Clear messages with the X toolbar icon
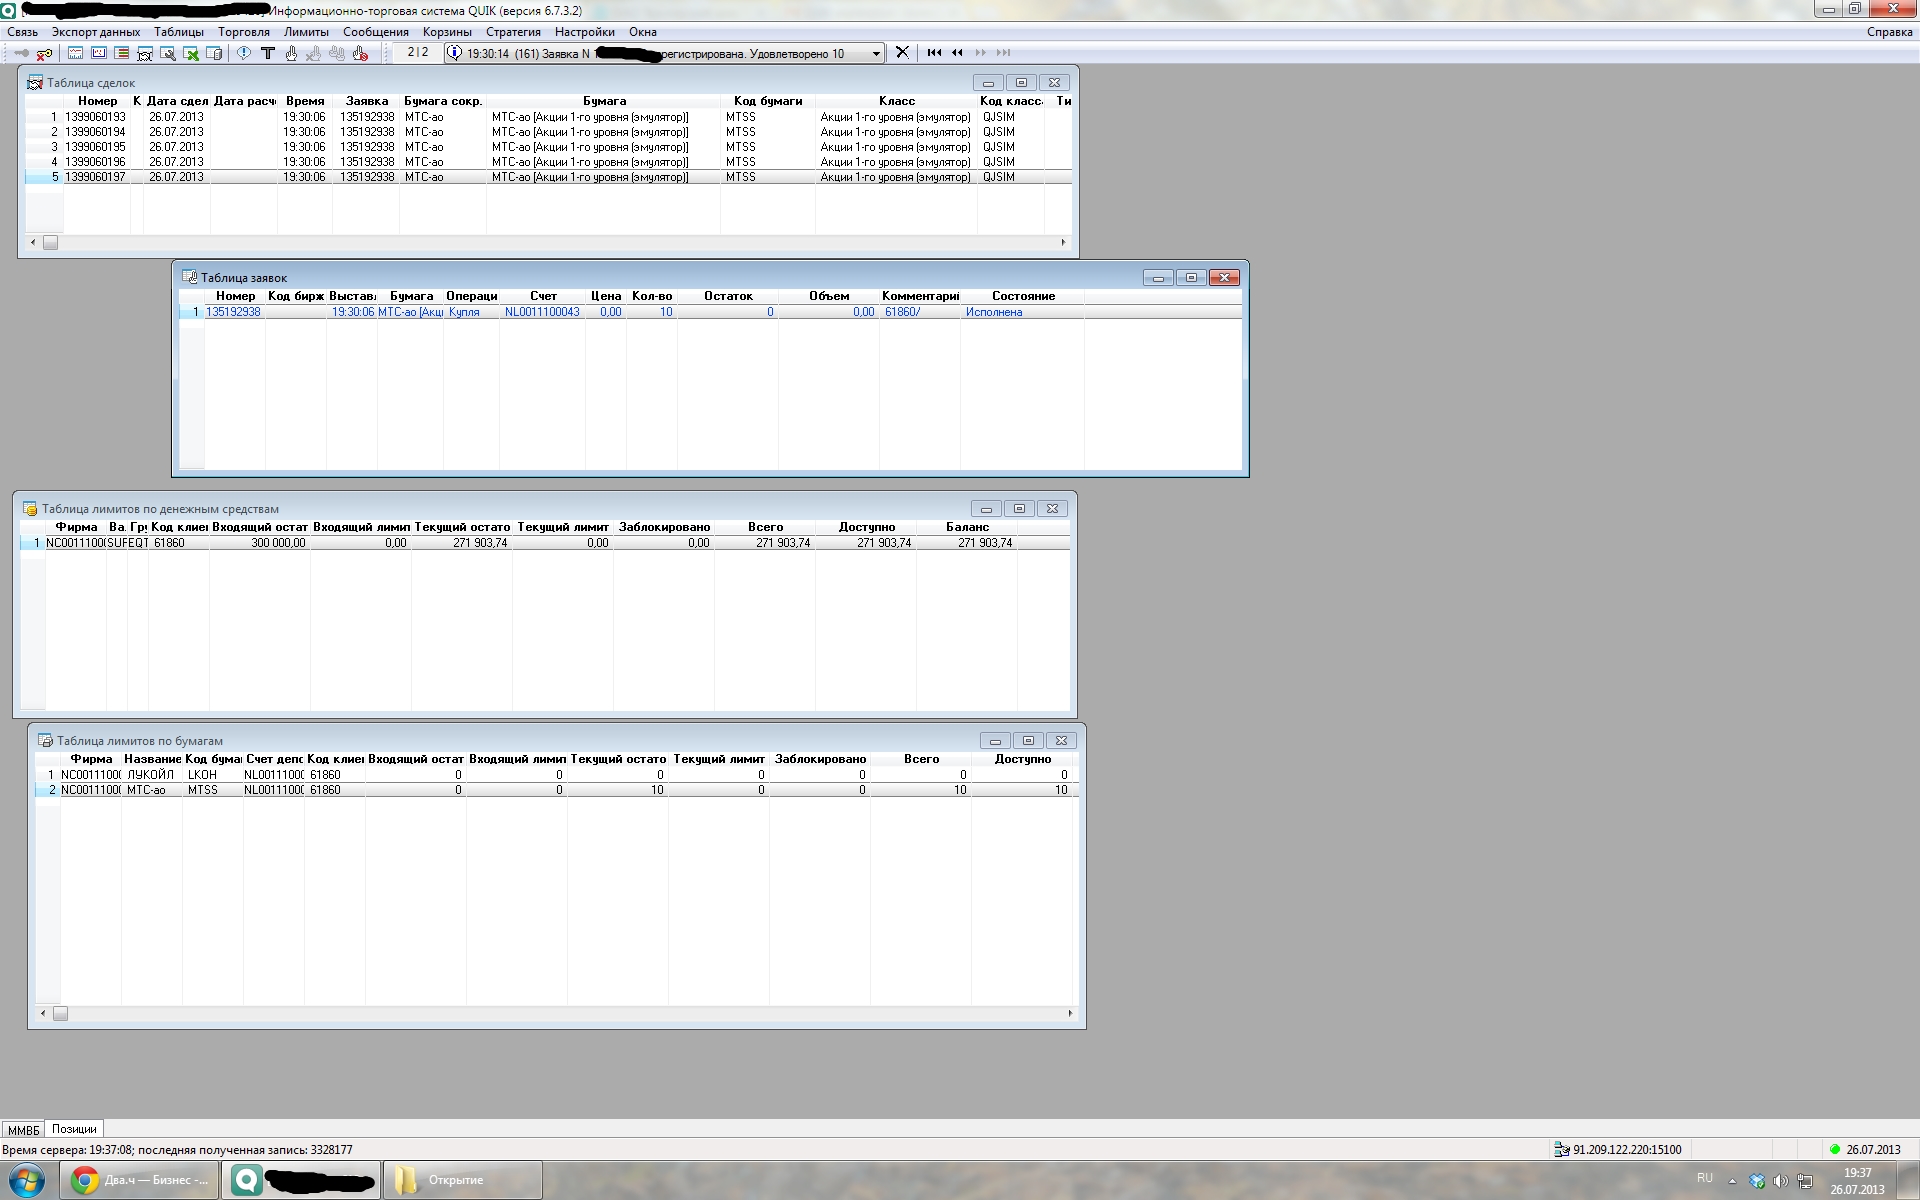Screen dimensions: 1920x1200 pyautogui.click(x=902, y=52)
